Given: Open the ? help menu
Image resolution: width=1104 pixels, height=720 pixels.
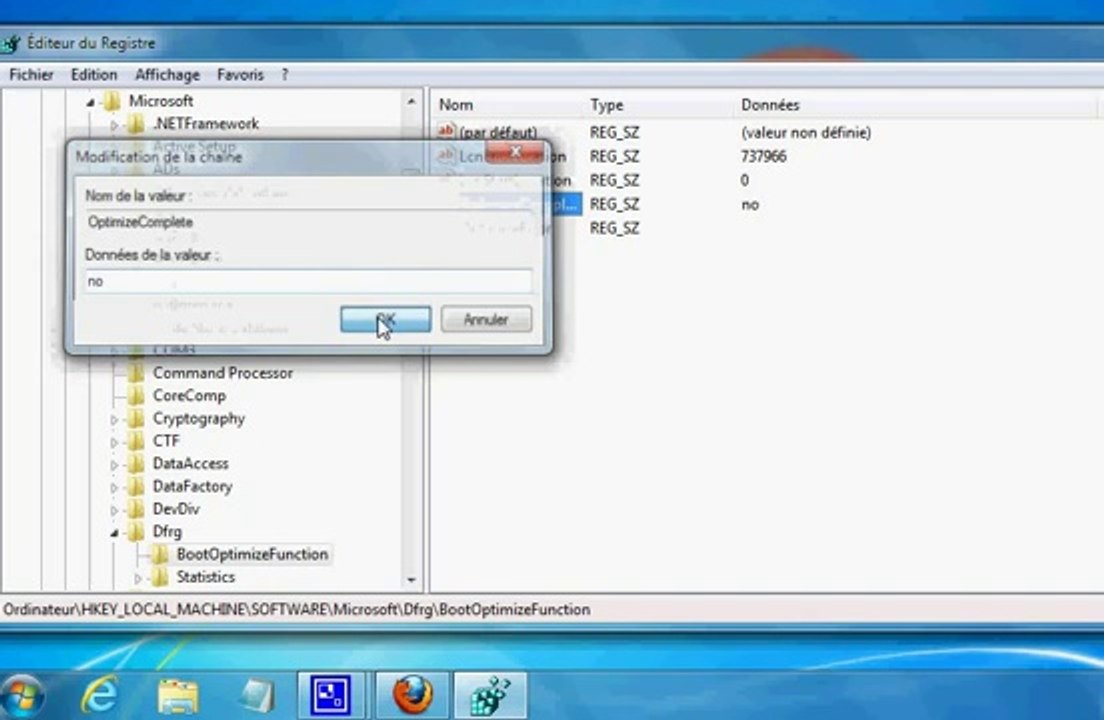Looking at the screenshot, I should click(x=284, y=75).
